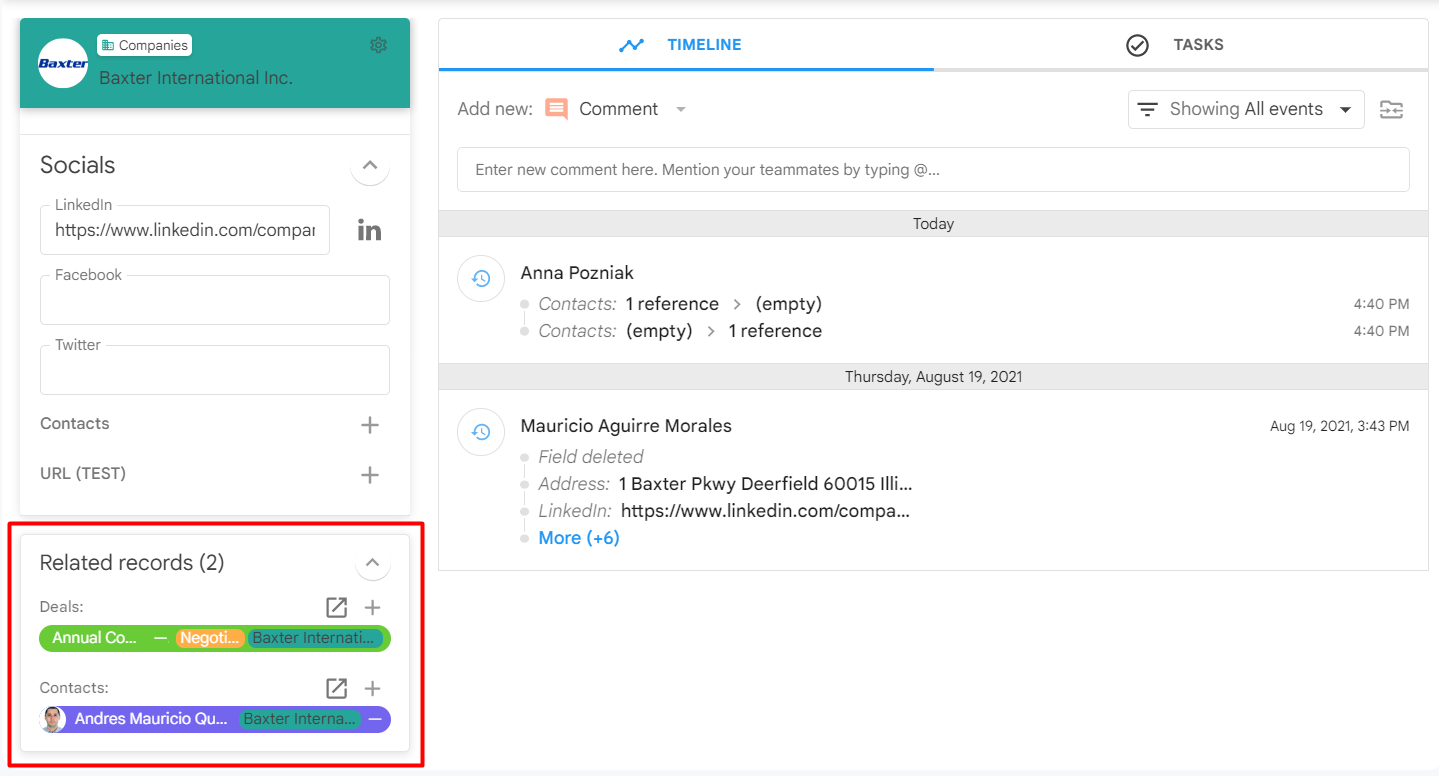The height and width of the screenshot is (776, 1439).
Task: Collapse the Socials section
Action: (370, 166)
